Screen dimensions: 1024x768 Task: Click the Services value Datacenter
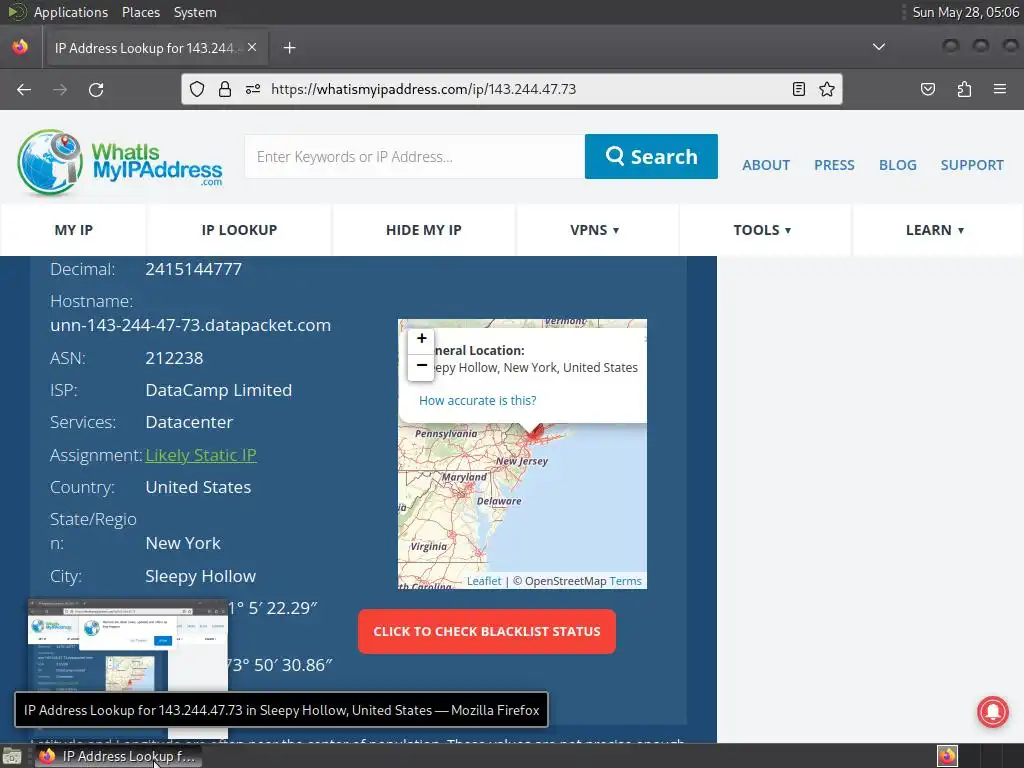click(189, 422)
